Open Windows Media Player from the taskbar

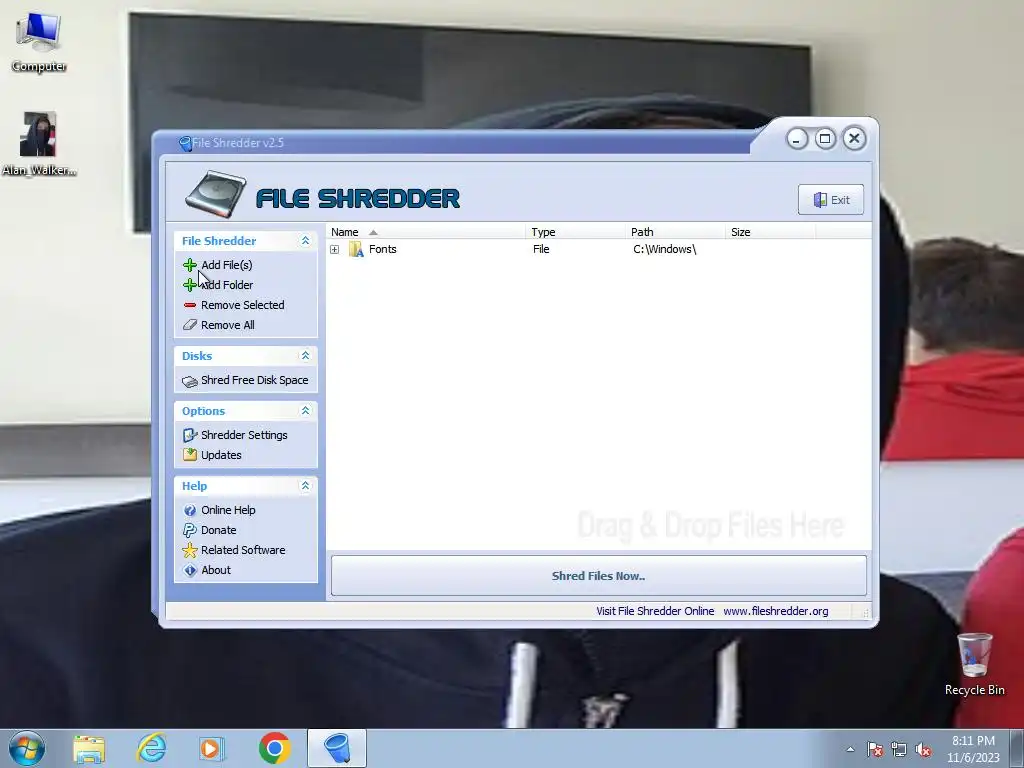[x=212, y=748]
